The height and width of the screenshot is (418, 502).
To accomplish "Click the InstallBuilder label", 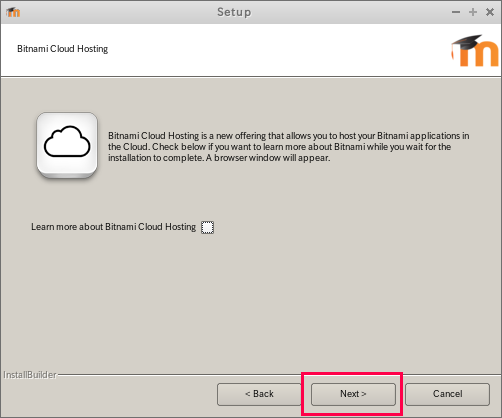I will [x=30, y=375].
